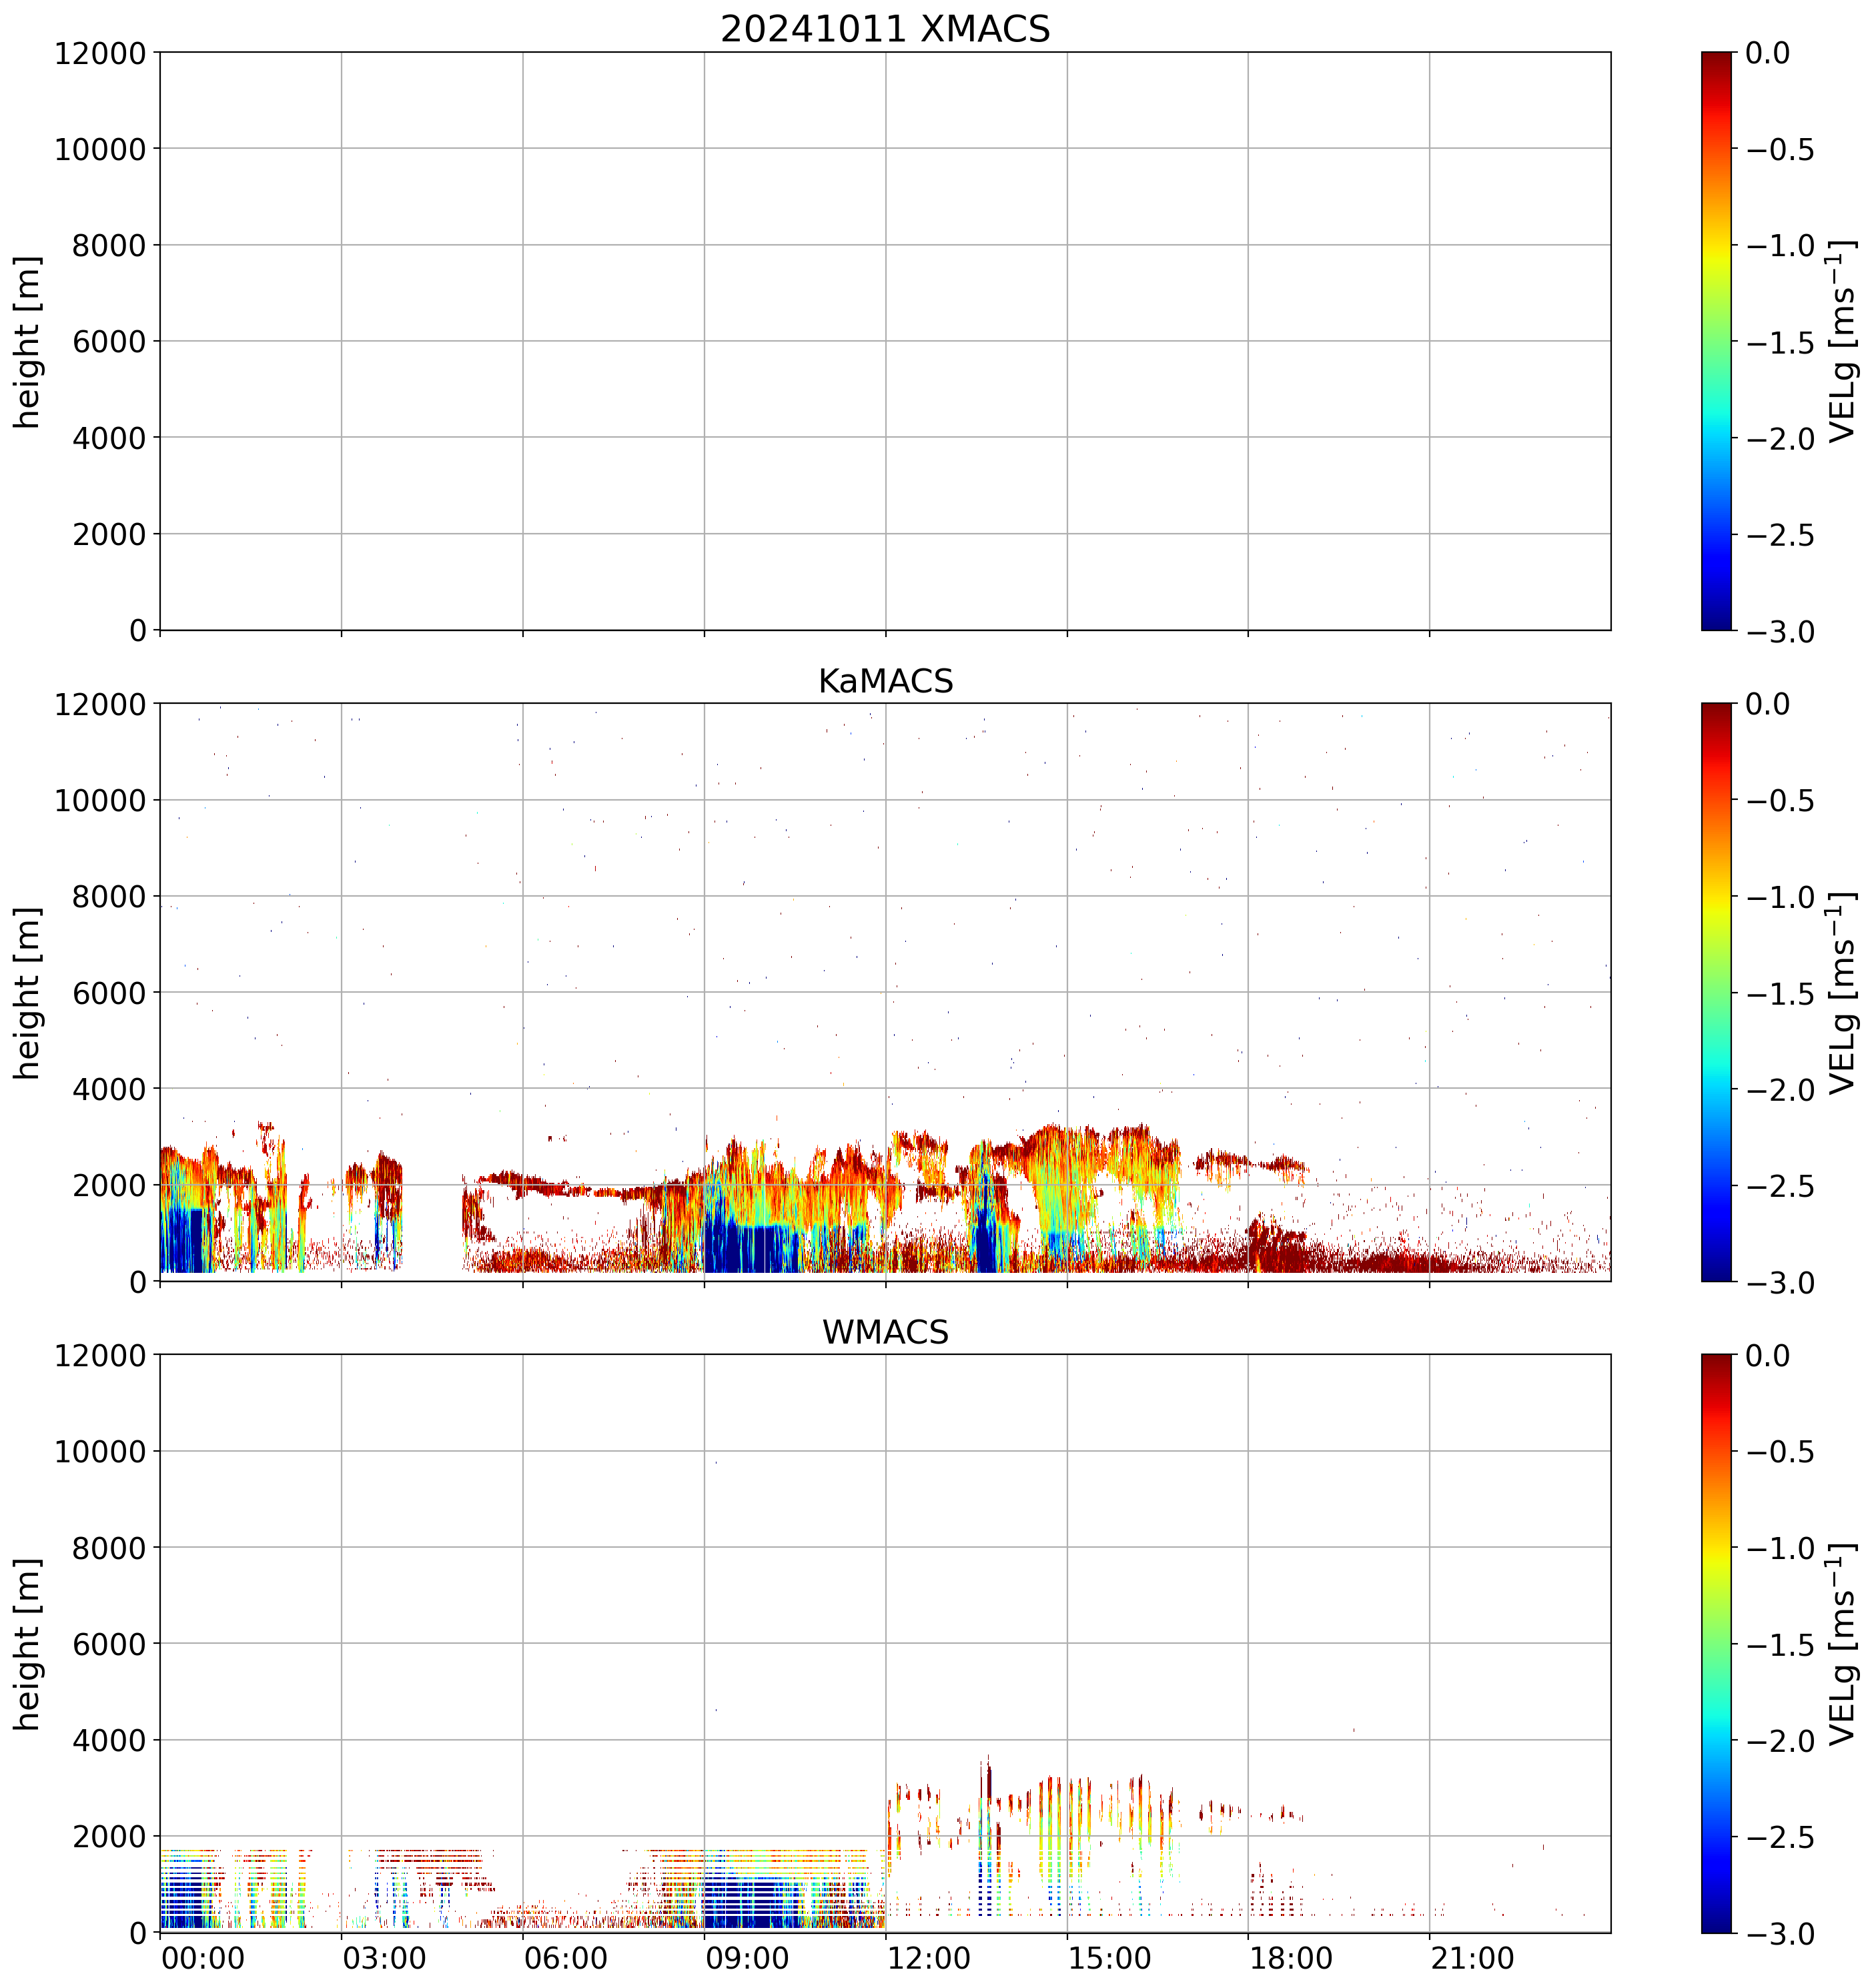Click the KaMACS panel title
Viewport: 1876px width, 1988px height.
(x=885, y=681)
